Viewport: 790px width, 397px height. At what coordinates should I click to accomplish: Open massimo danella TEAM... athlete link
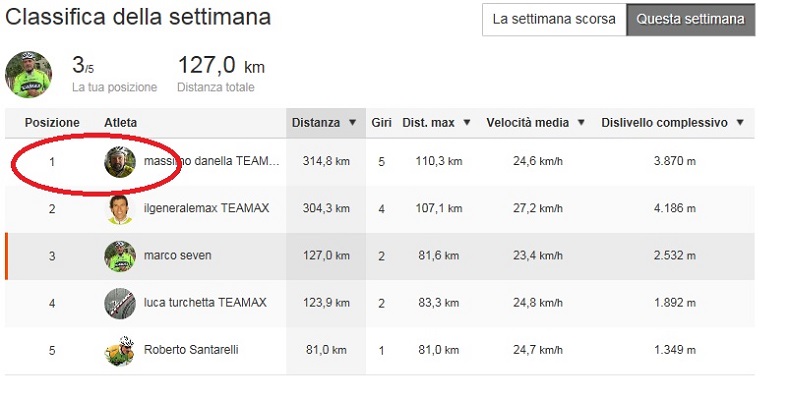[211, 161]
